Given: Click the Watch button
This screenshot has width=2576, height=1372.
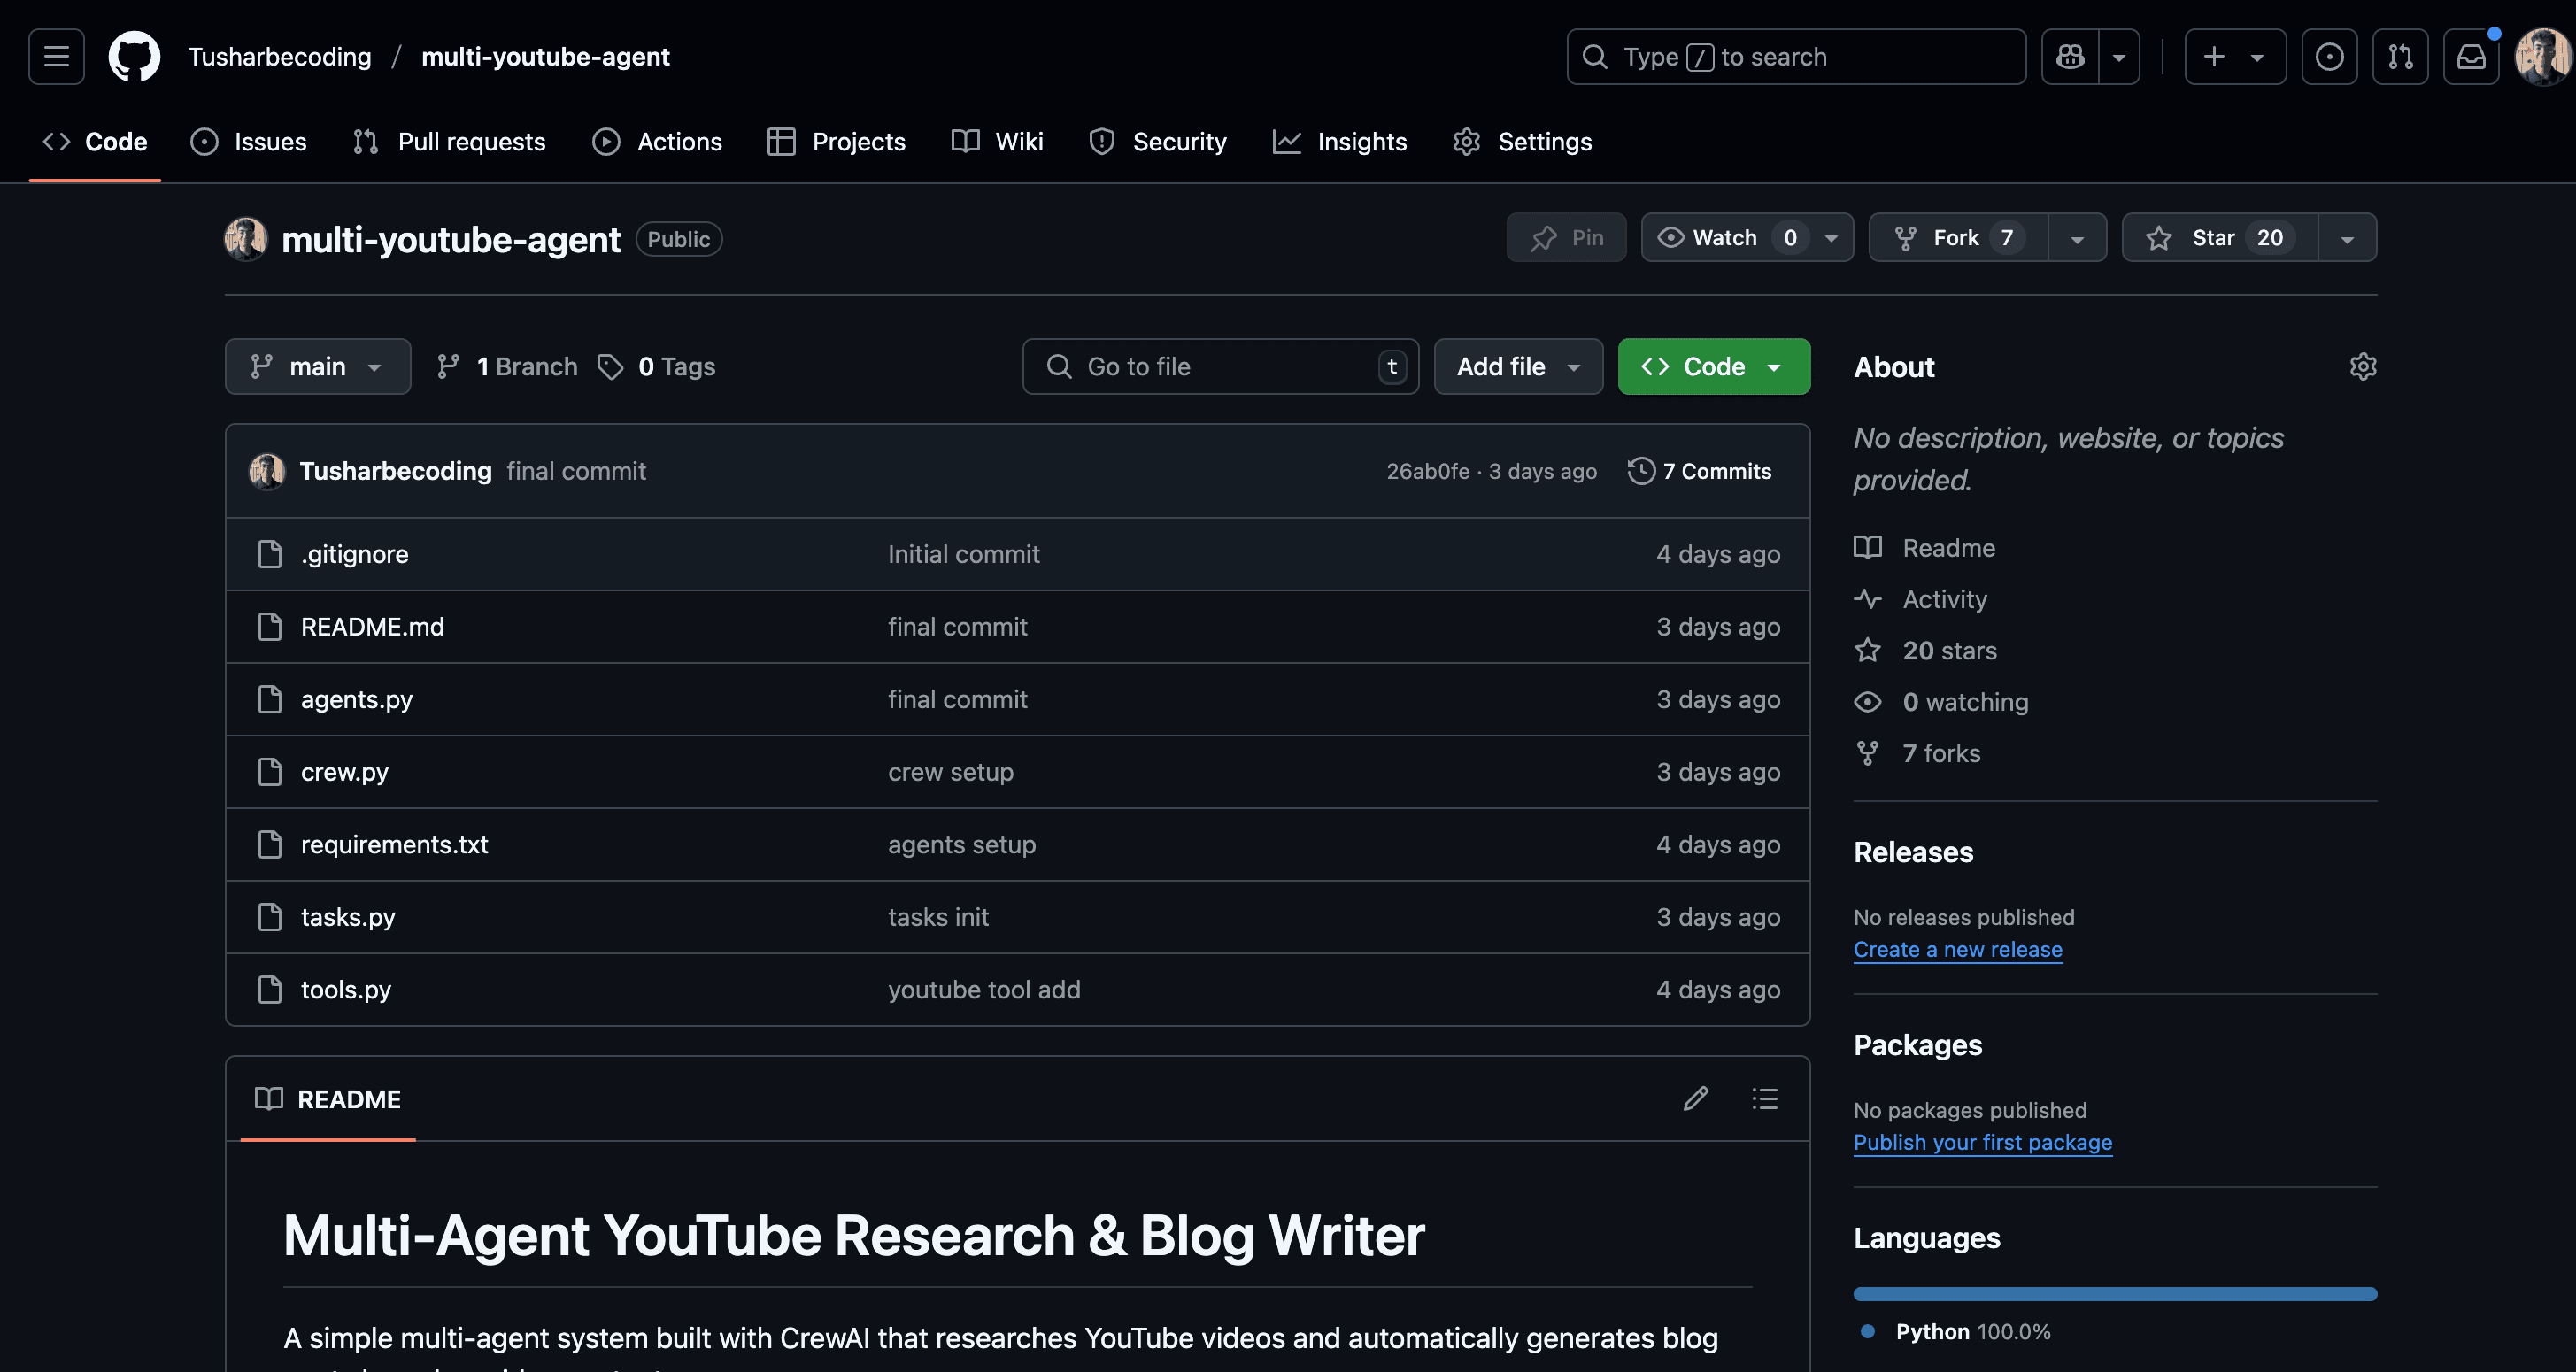Looking at the screenshot, I should [x=1747, y=238].
